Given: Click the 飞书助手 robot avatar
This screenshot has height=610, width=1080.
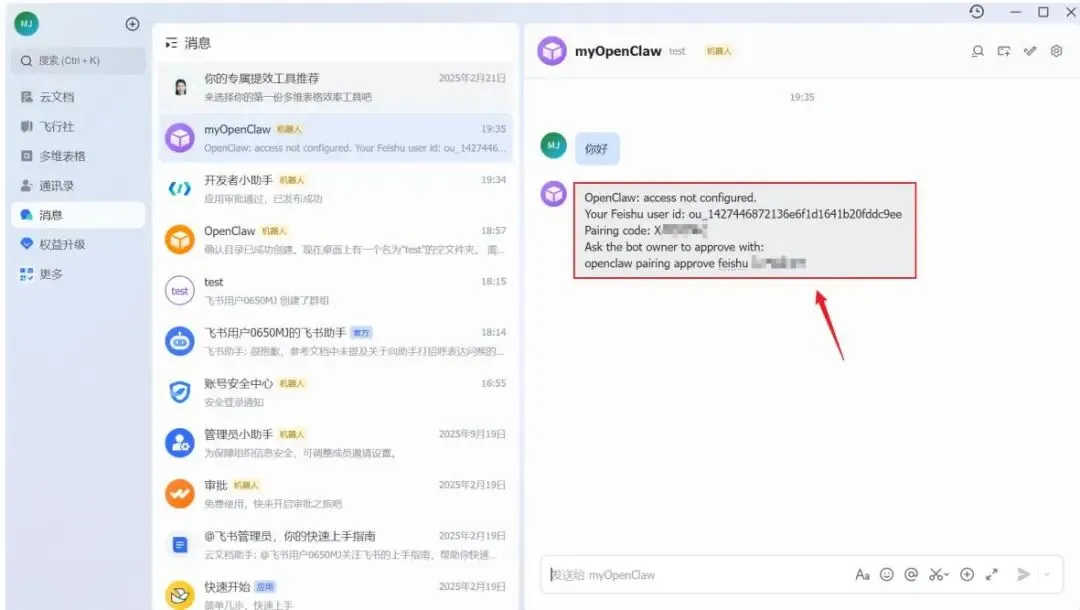Looking at the screenshot, I should coord(180,341).
